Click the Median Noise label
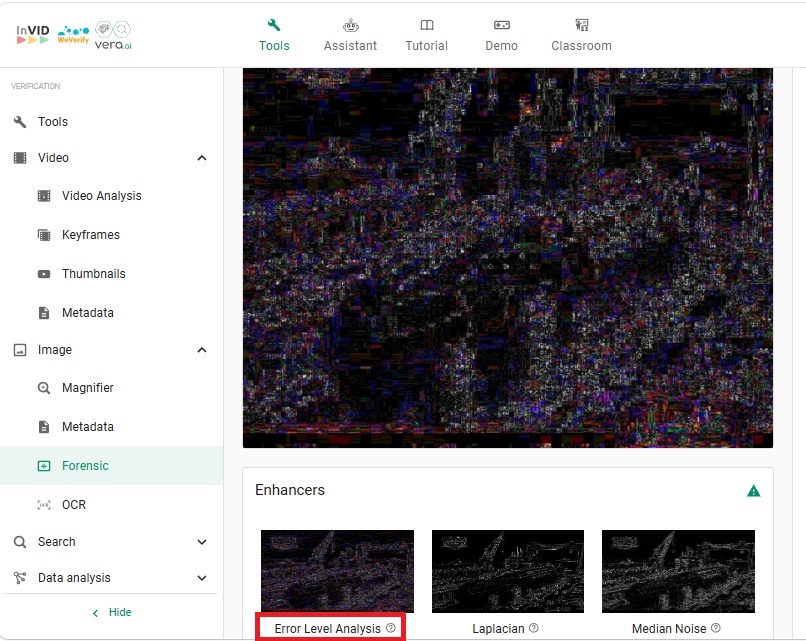 (669, 629)
